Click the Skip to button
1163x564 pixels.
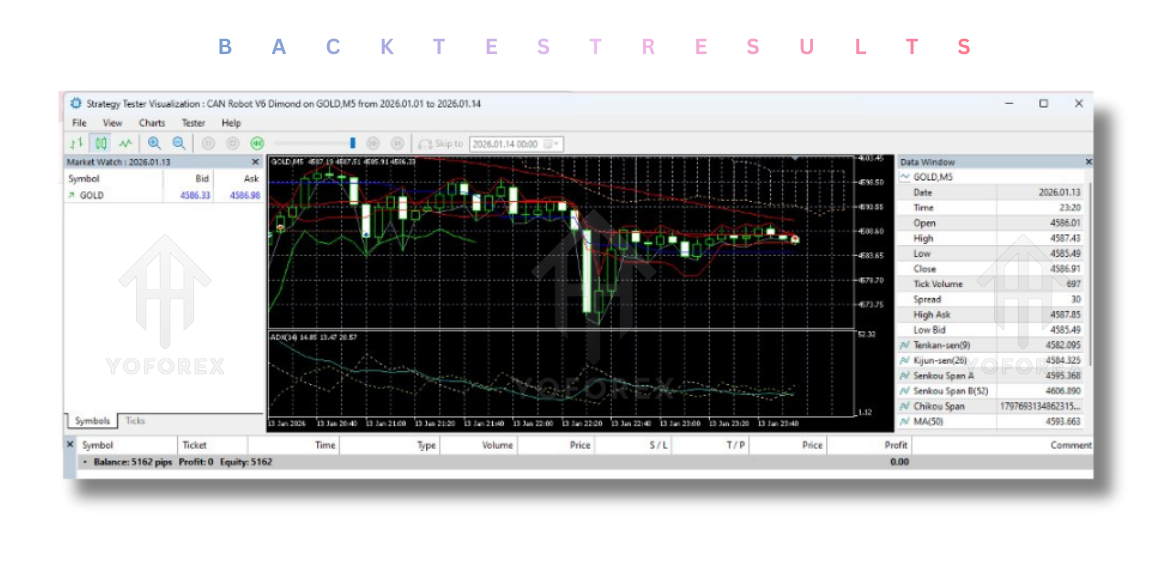[x=441, y=144]
